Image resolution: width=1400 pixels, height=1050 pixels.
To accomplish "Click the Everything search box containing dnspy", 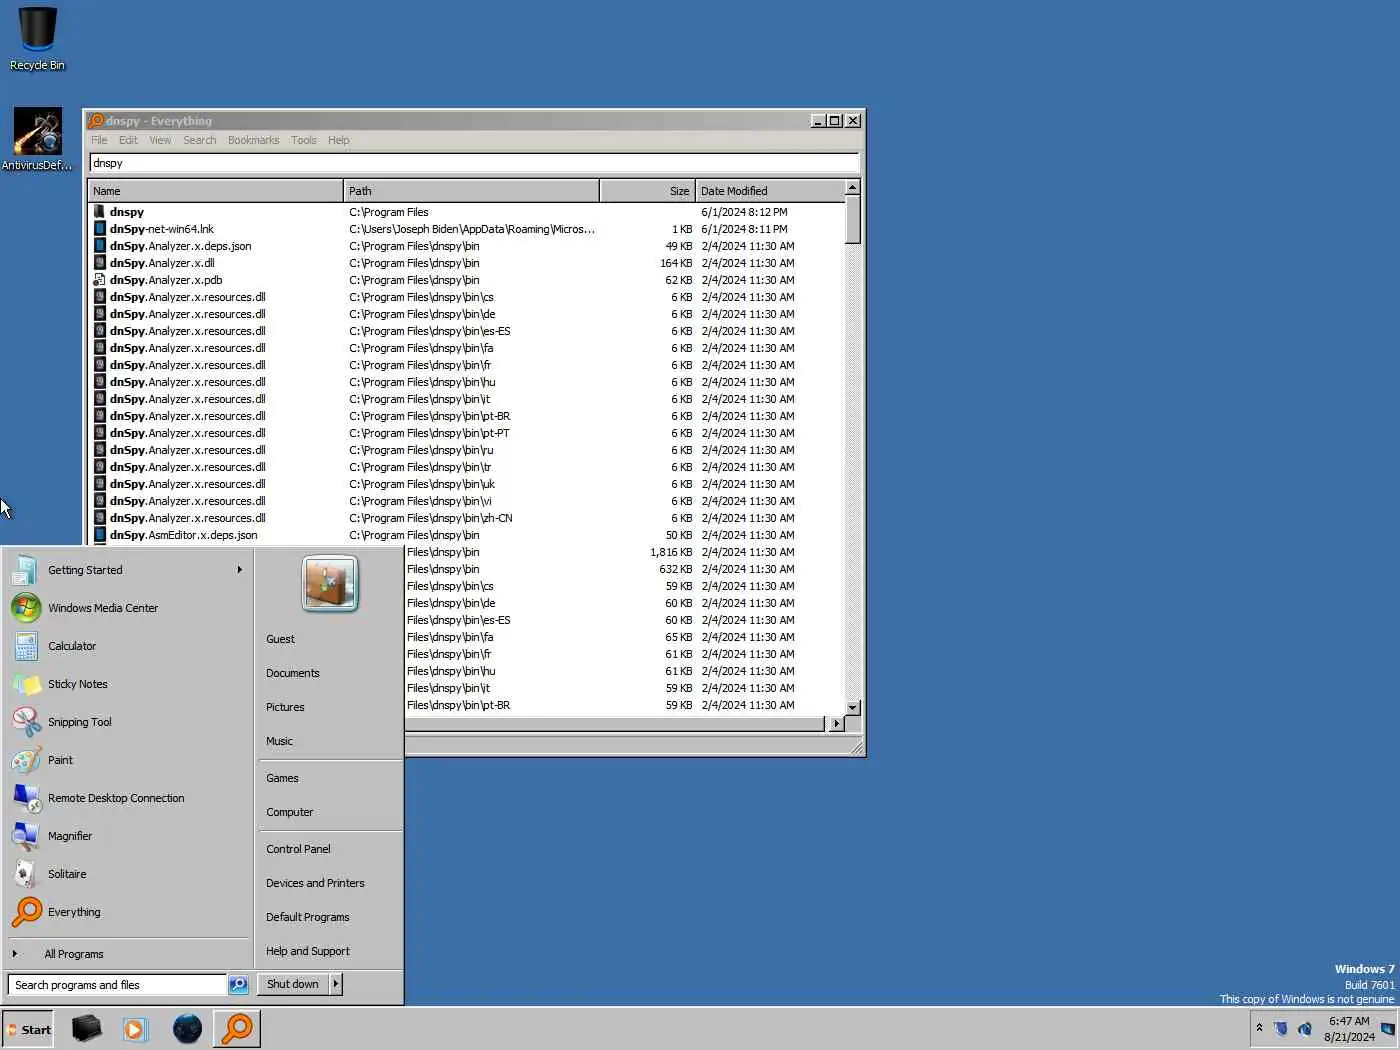I will click(x=474, y=163).
